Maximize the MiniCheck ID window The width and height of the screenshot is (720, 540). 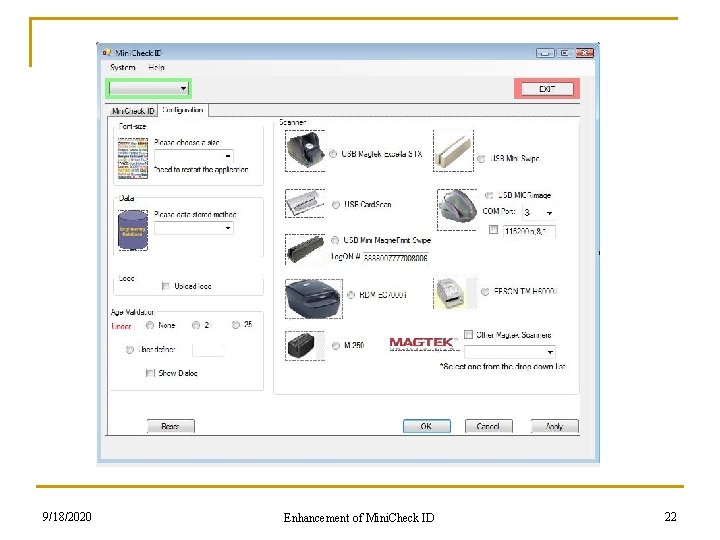pyautogui.click(x=564, y=53)
